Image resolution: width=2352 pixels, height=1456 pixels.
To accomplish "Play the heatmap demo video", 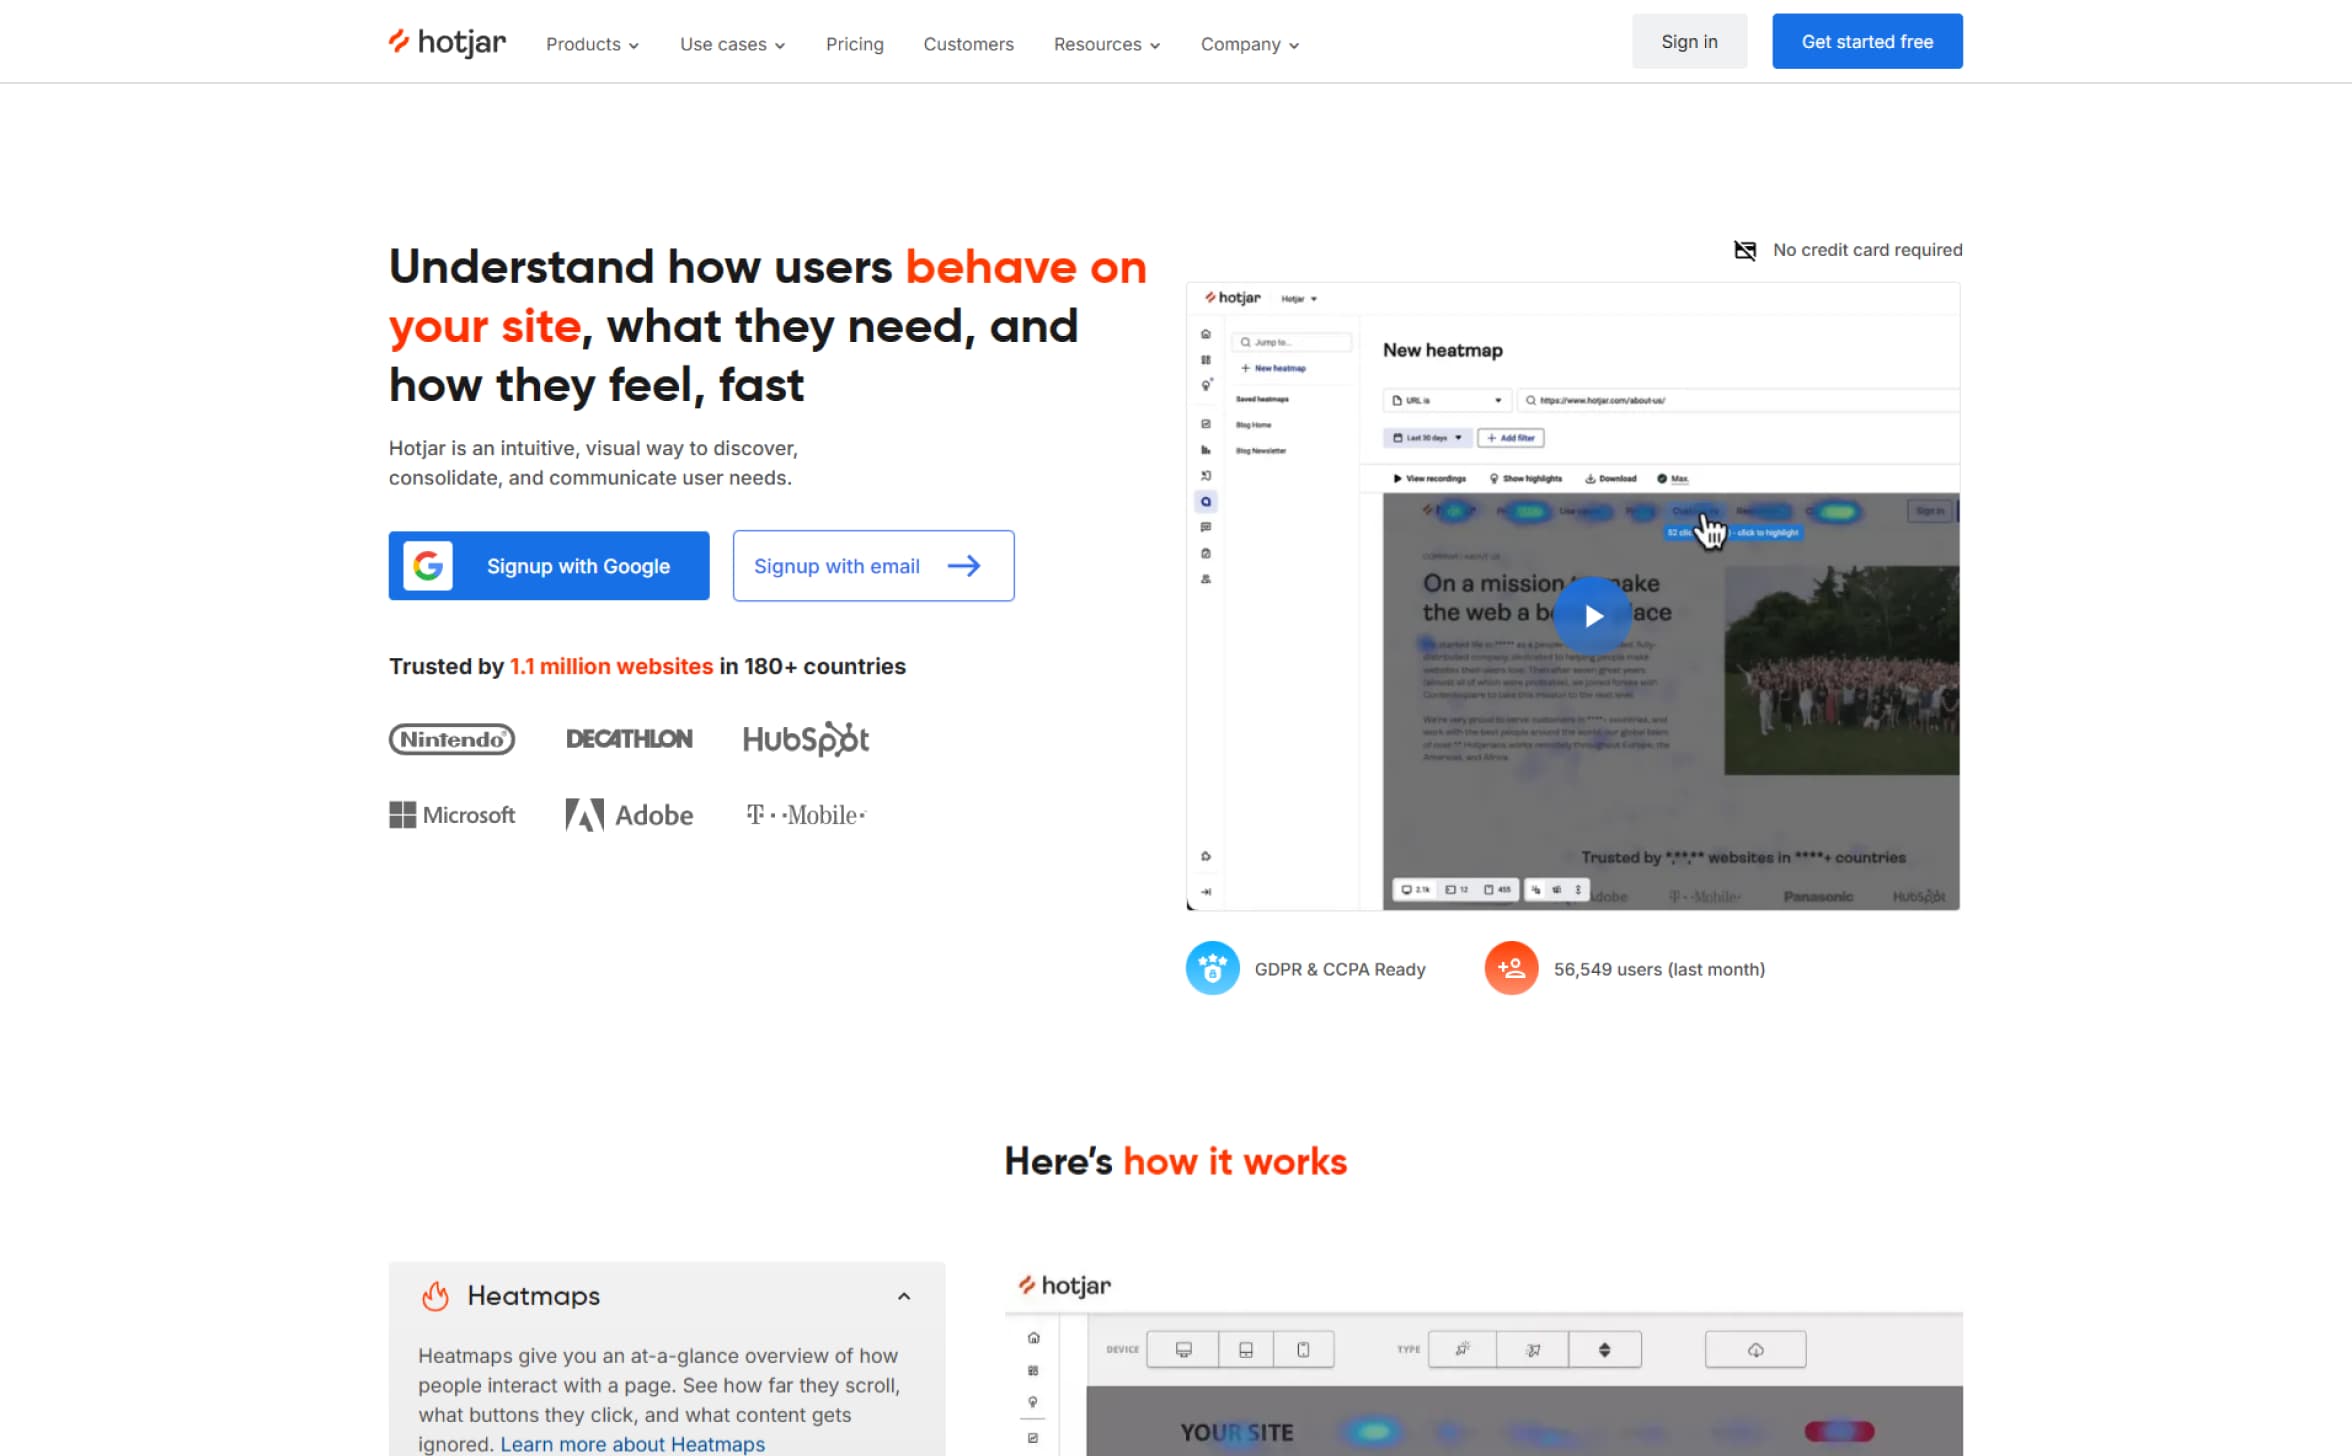I will (1593, 616).
